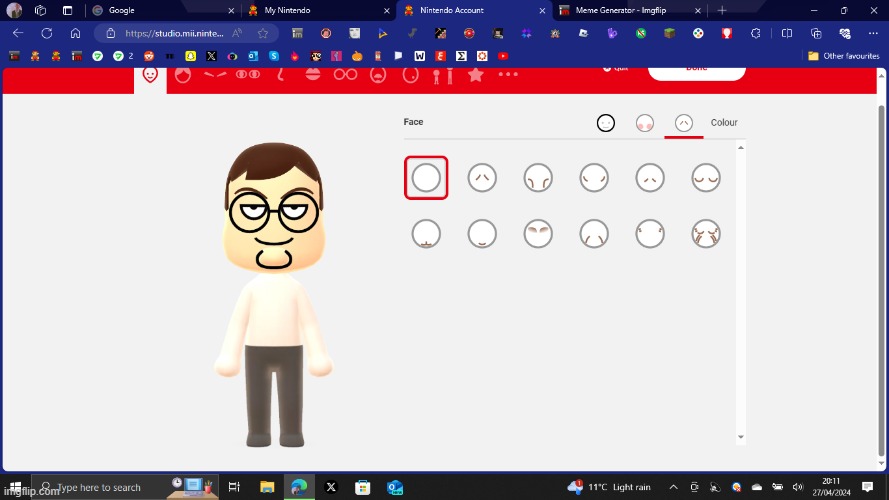Open the Other favourites folder
Screen dimensions: 889x500
843,56
